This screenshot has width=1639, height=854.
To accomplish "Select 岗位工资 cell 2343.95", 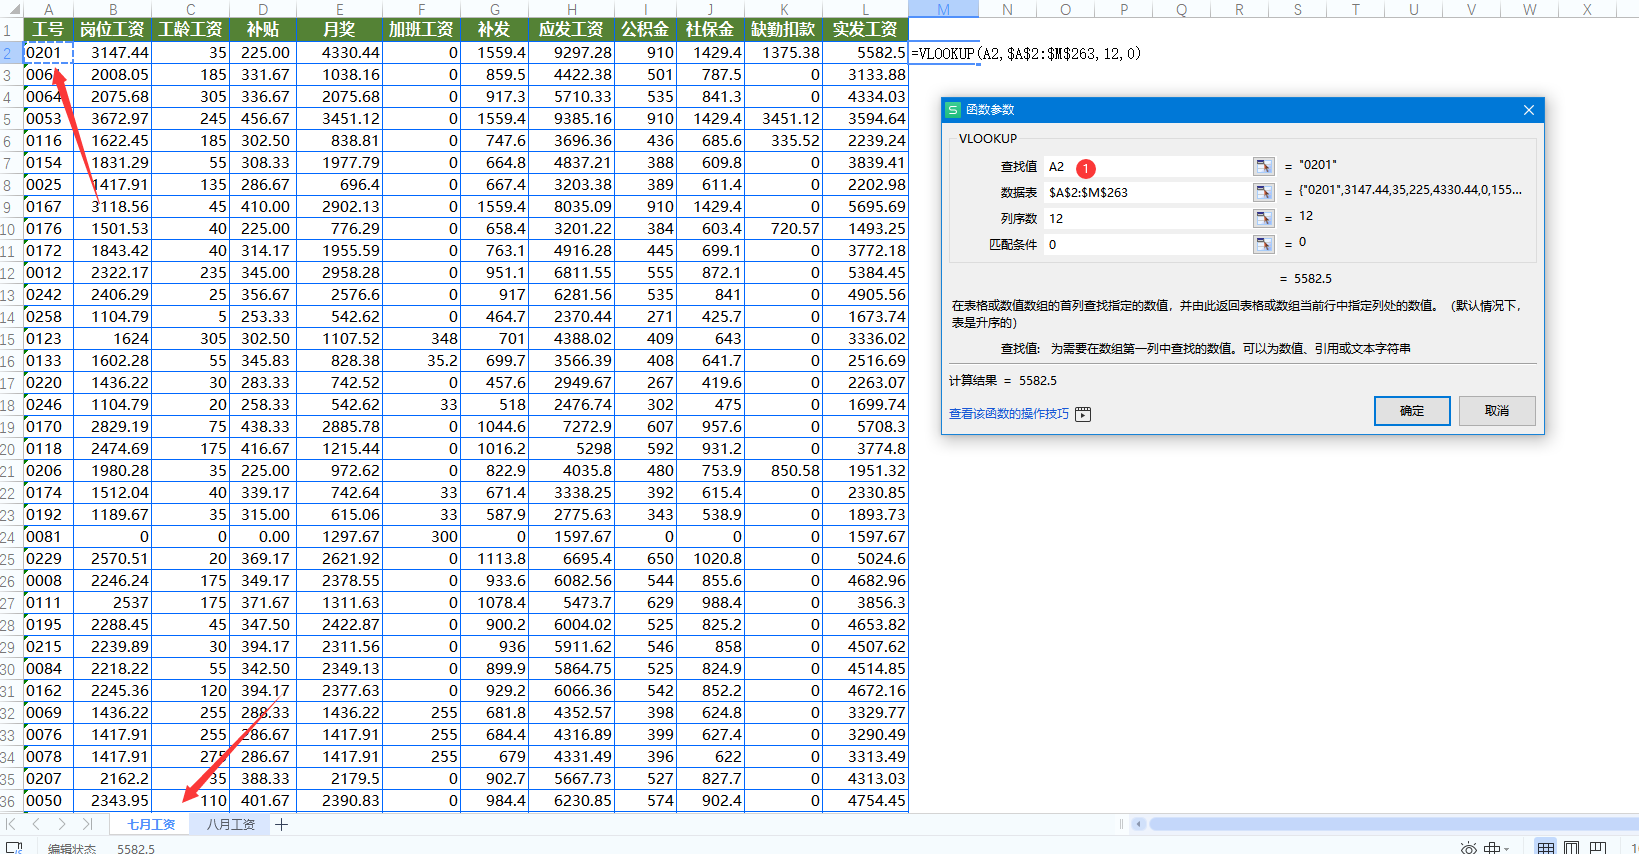I will [x=112, y=801].
